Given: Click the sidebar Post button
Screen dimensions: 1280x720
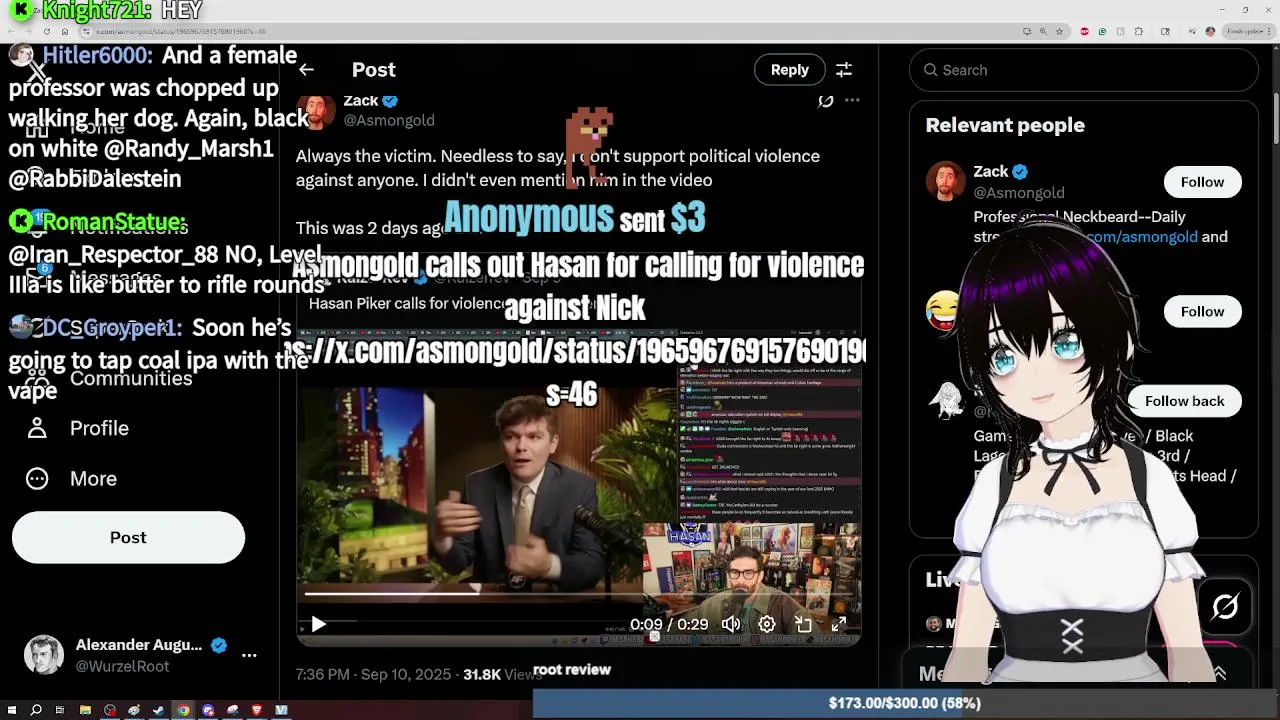Looking at the screenshot, I should coord(128,538).
